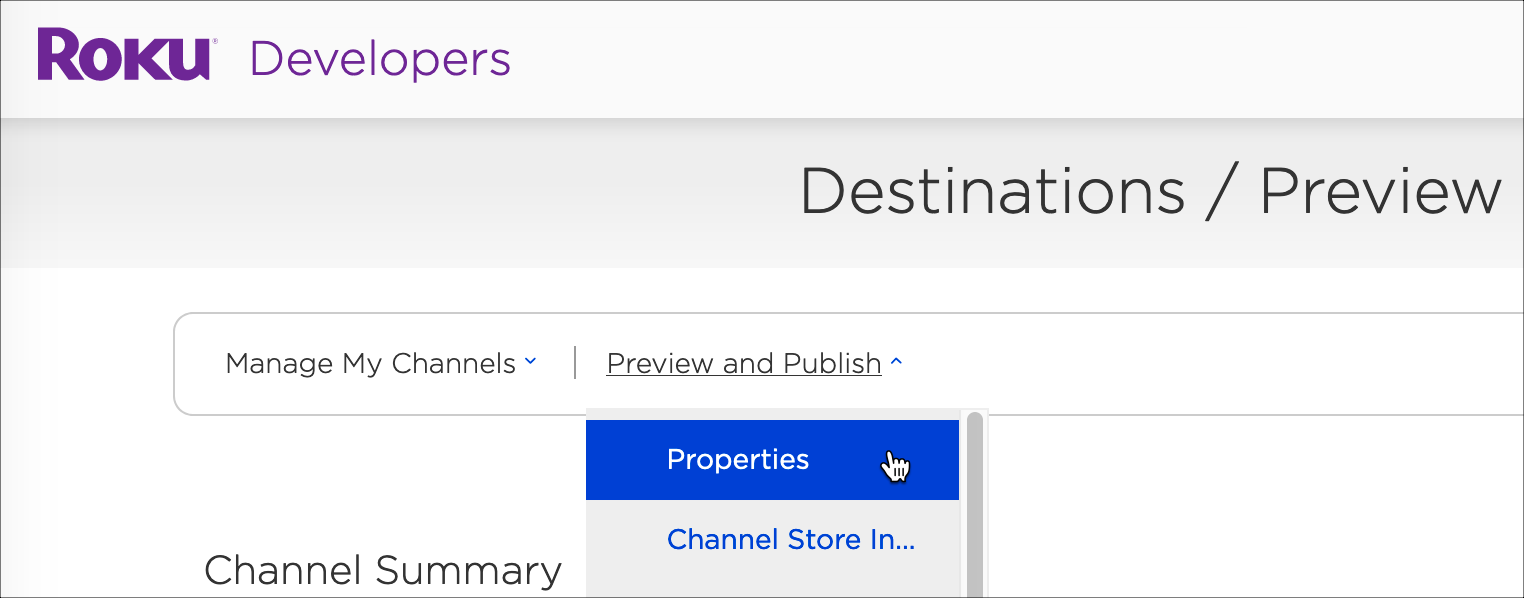
Task: Click the dropdown list's vertical scrollbar
Action: (974, 500)
